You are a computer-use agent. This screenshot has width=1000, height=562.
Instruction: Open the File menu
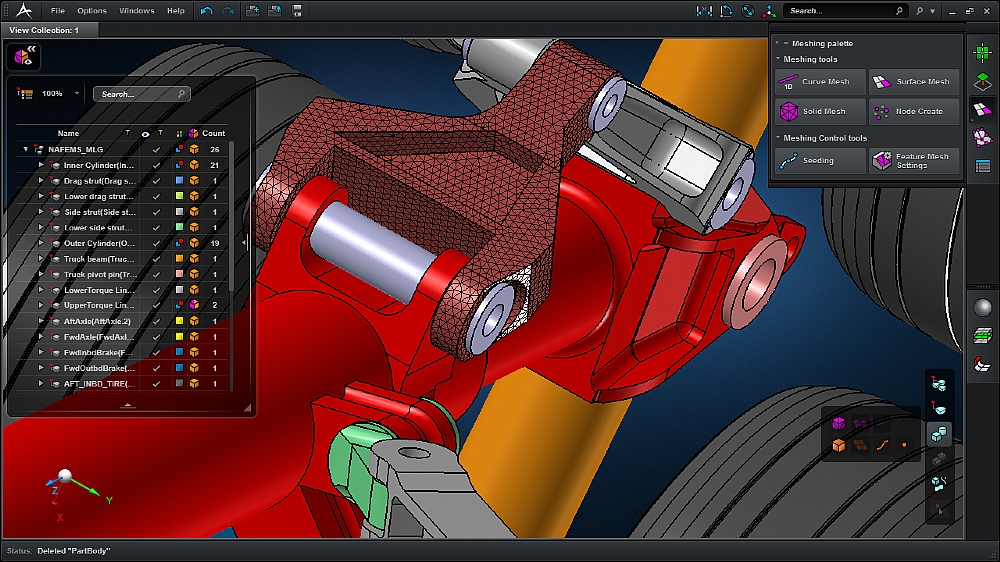pos(57,11)
